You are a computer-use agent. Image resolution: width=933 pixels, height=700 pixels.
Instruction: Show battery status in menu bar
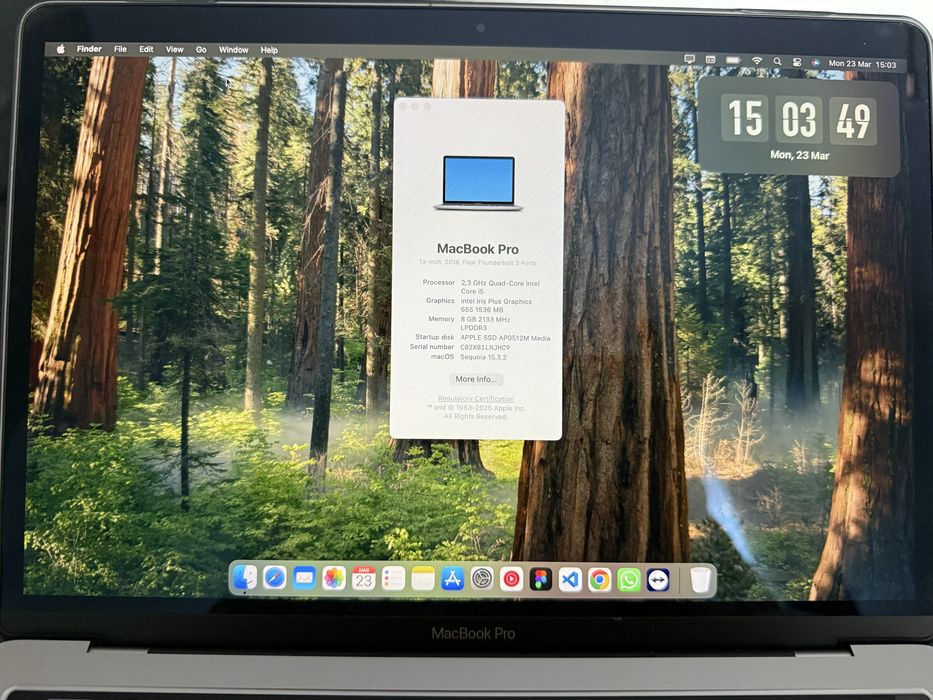coord(733,60)
